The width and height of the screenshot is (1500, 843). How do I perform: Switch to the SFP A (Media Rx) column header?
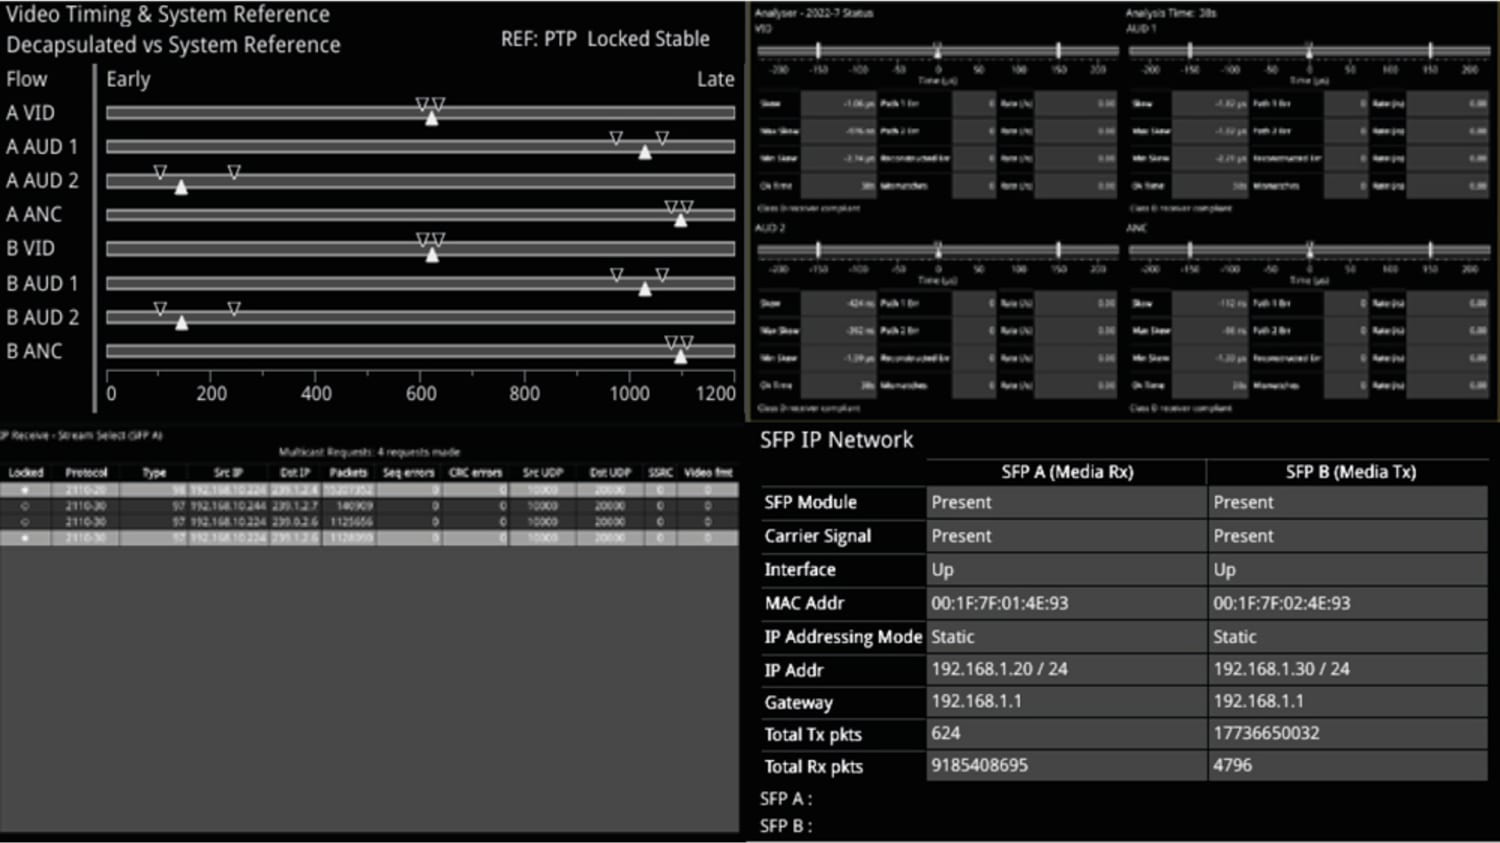tap(1066, 472)
